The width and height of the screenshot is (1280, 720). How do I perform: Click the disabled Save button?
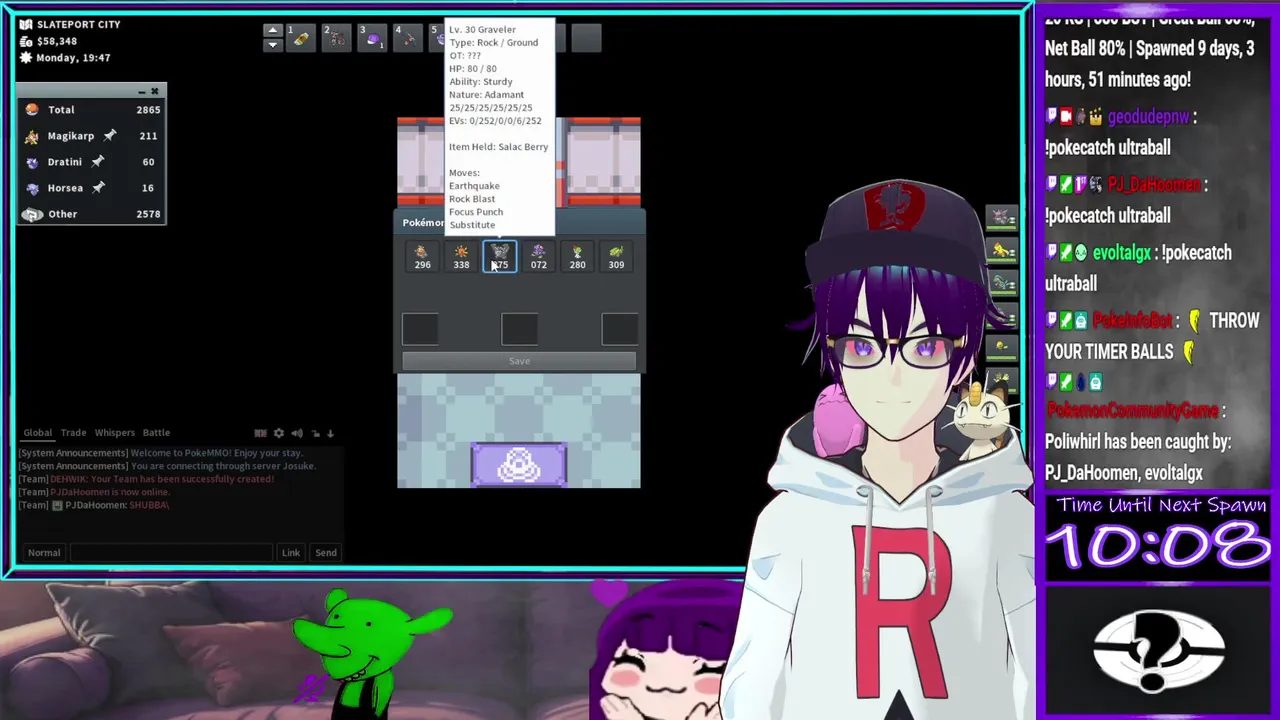(519, 361)
